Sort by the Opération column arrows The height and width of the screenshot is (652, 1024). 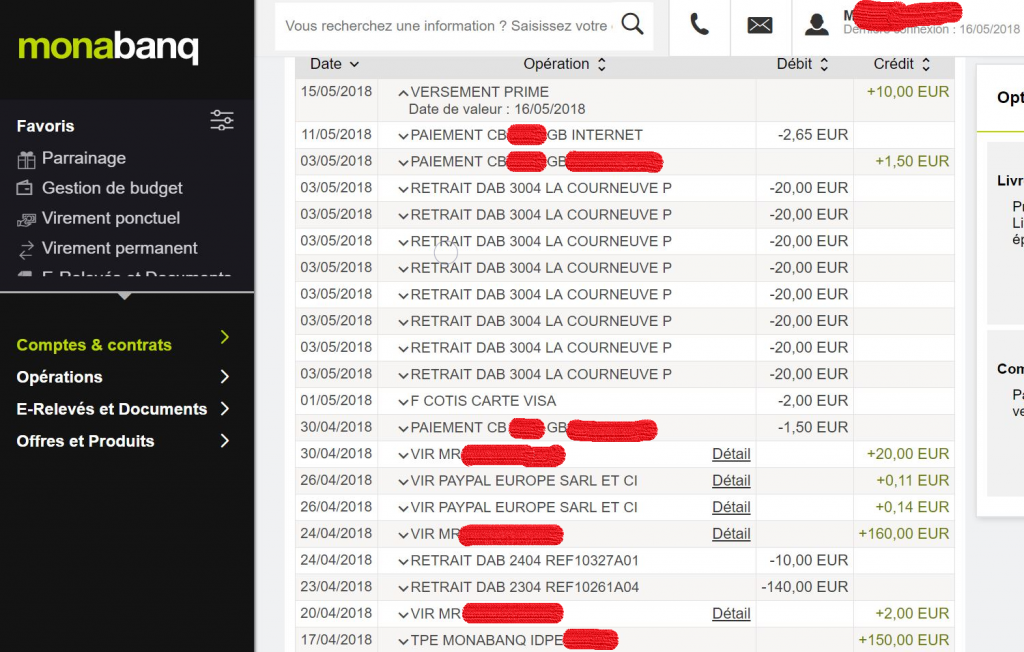602,64
